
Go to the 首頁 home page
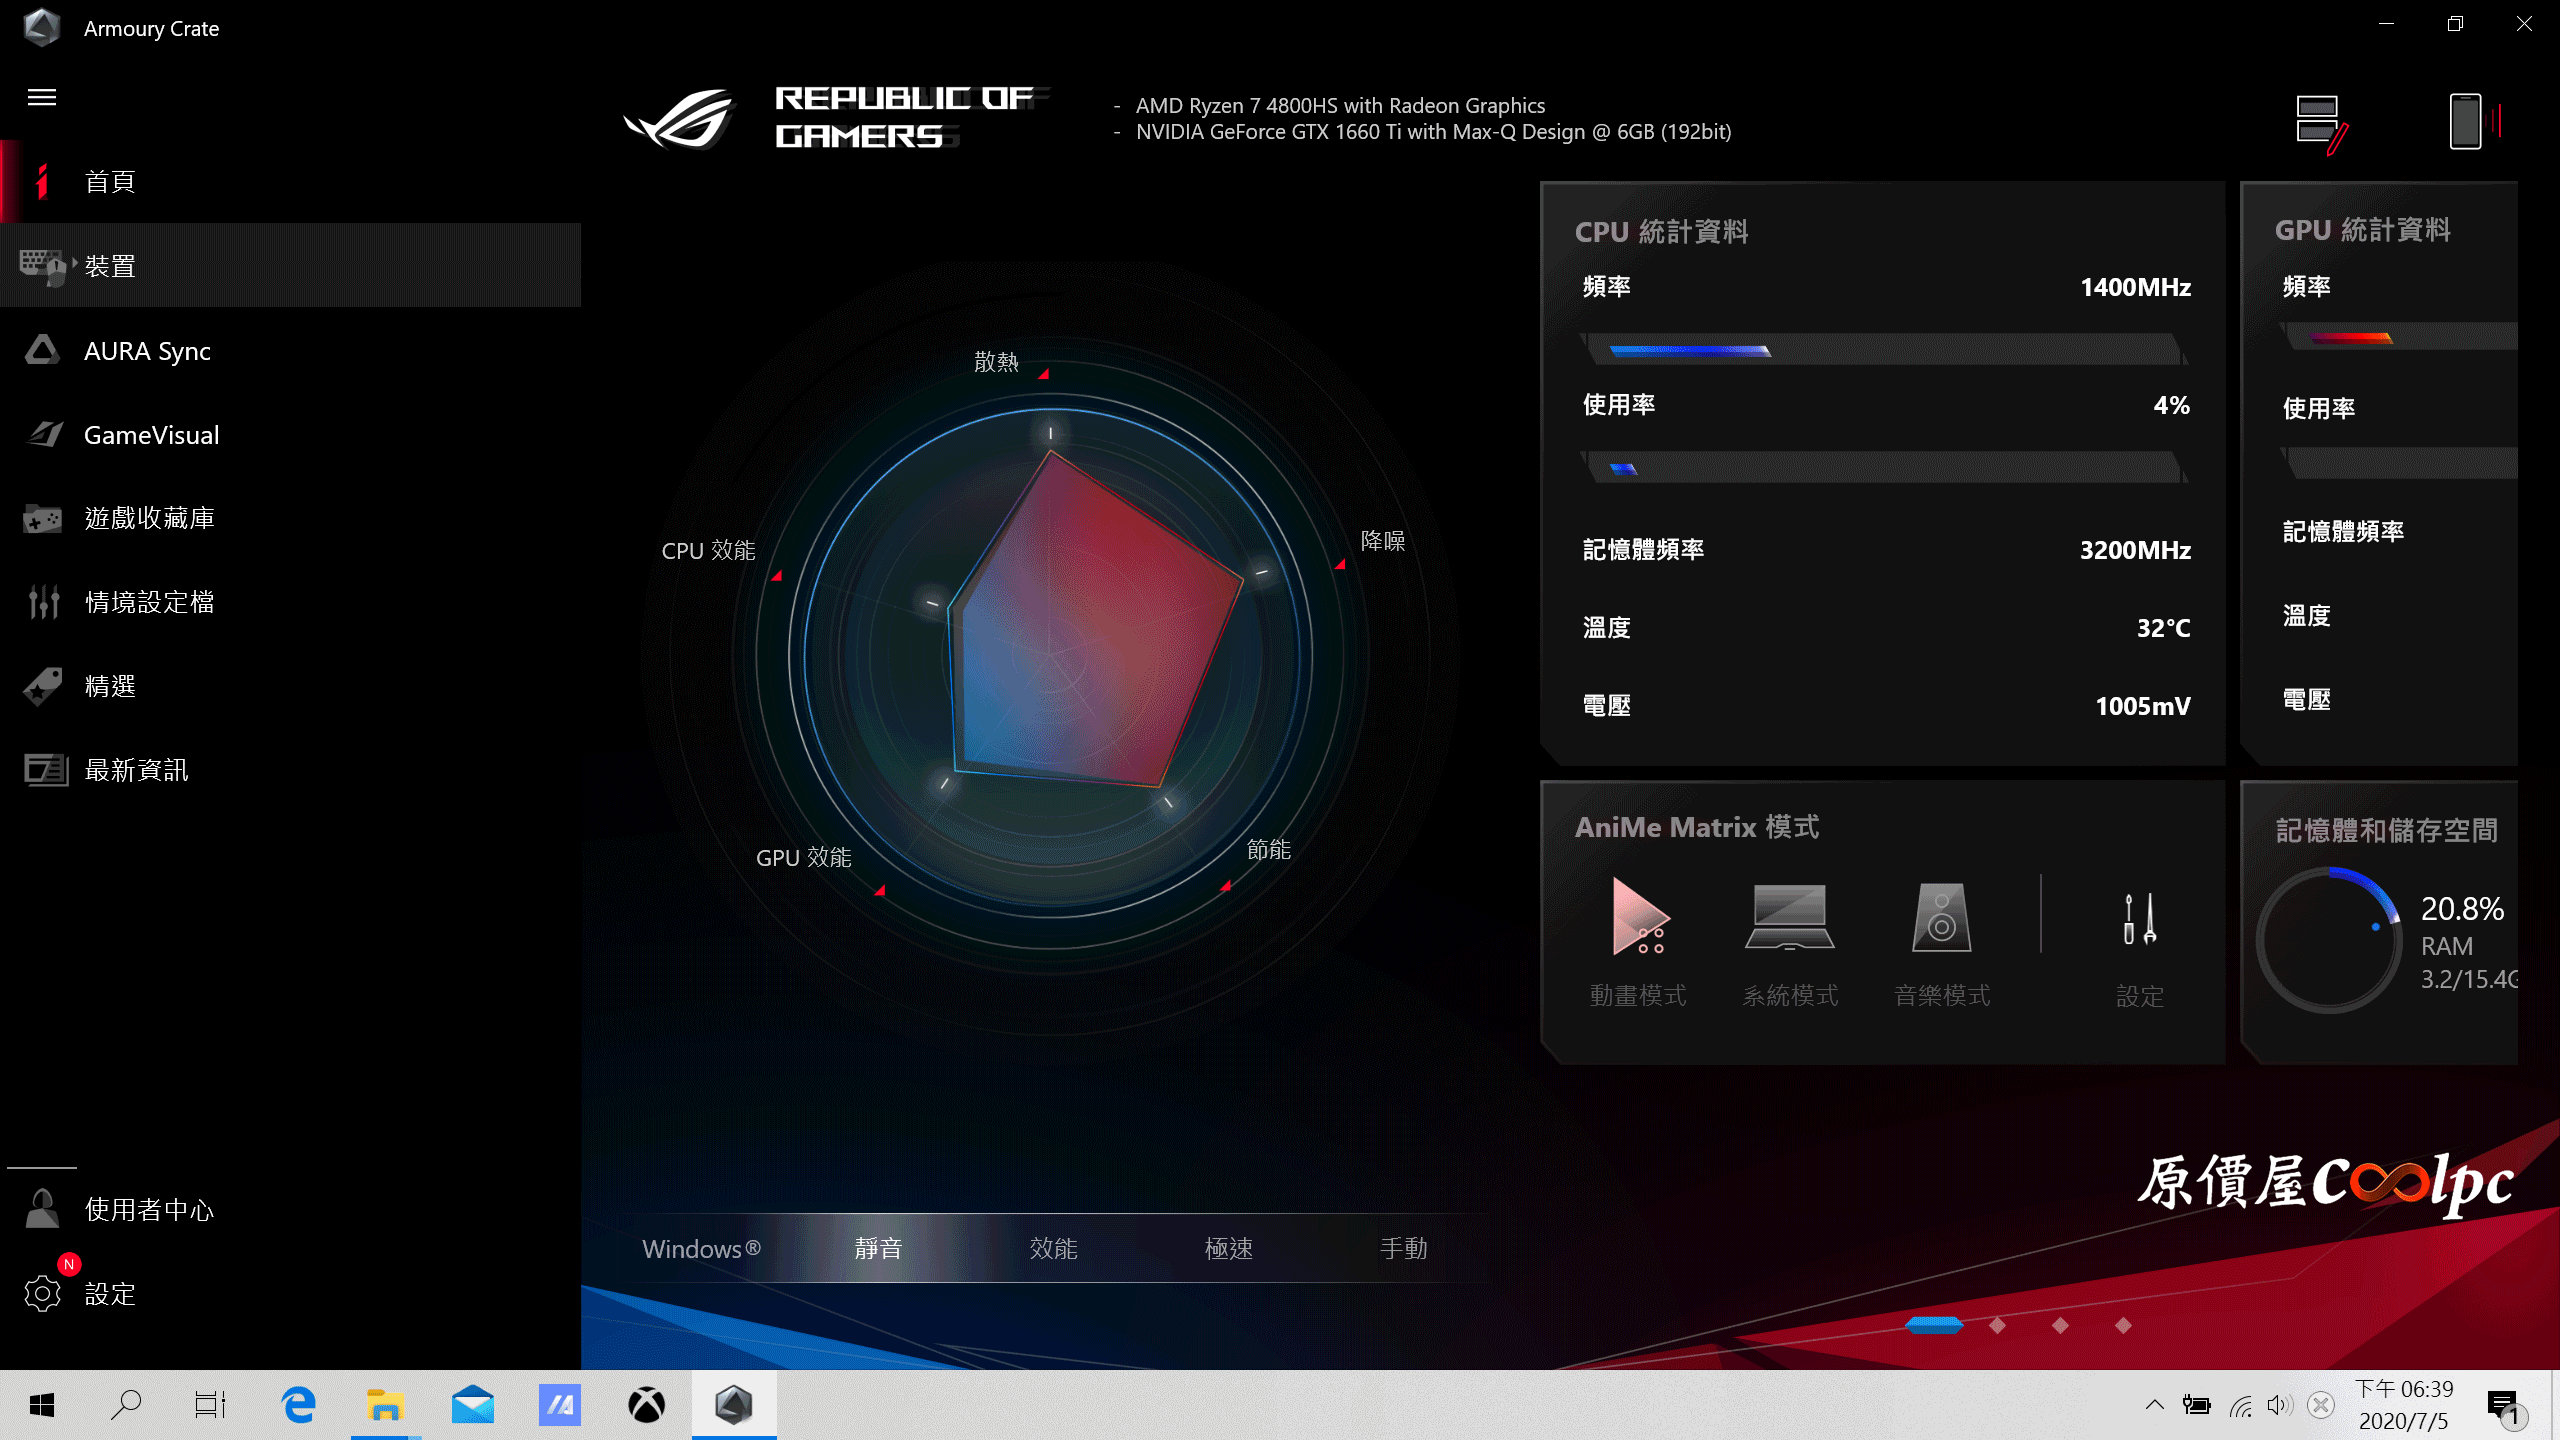pos(290,181)
